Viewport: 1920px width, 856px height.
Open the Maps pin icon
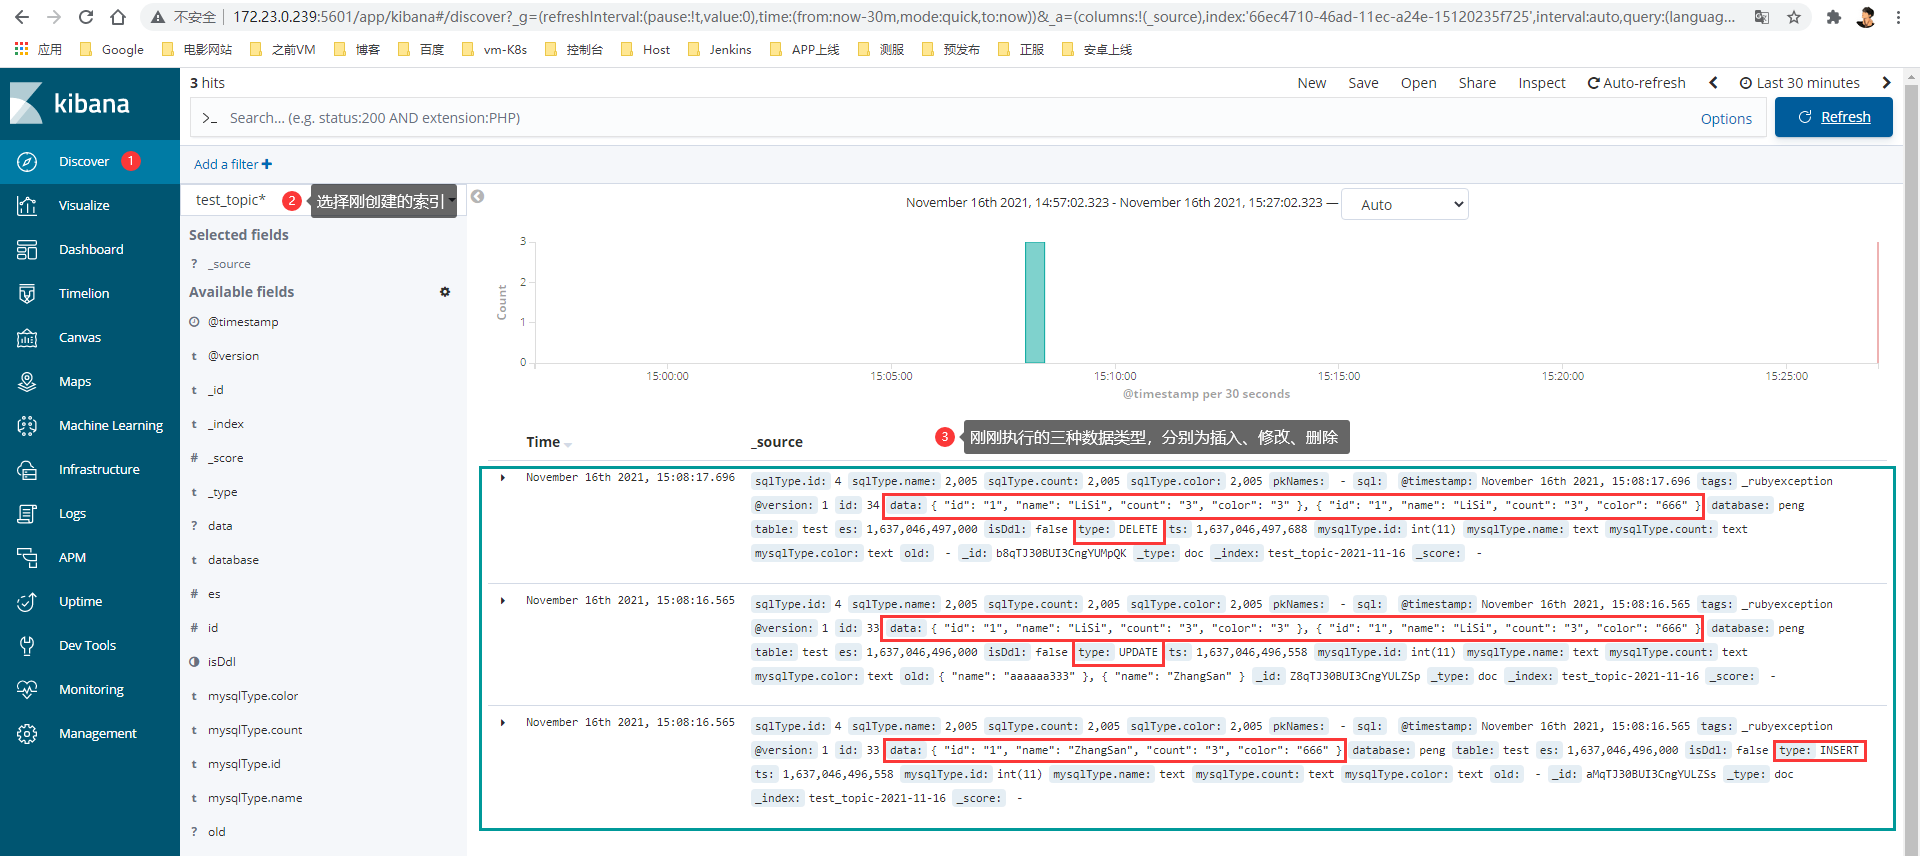coord(27,382)
